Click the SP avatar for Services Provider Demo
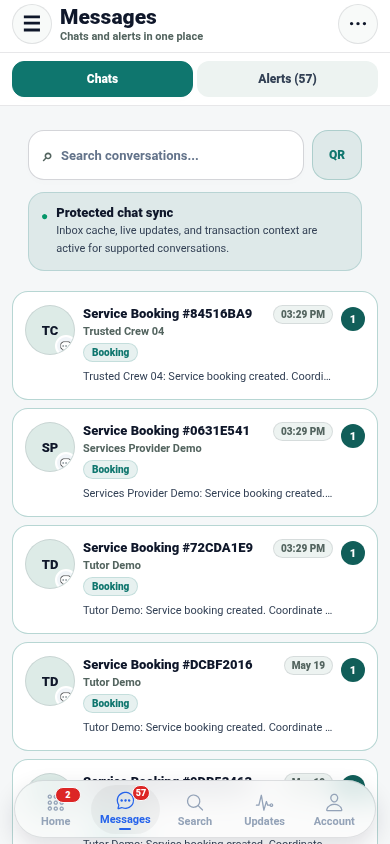The width and height of the screenshot is (390, 844). 50,447
